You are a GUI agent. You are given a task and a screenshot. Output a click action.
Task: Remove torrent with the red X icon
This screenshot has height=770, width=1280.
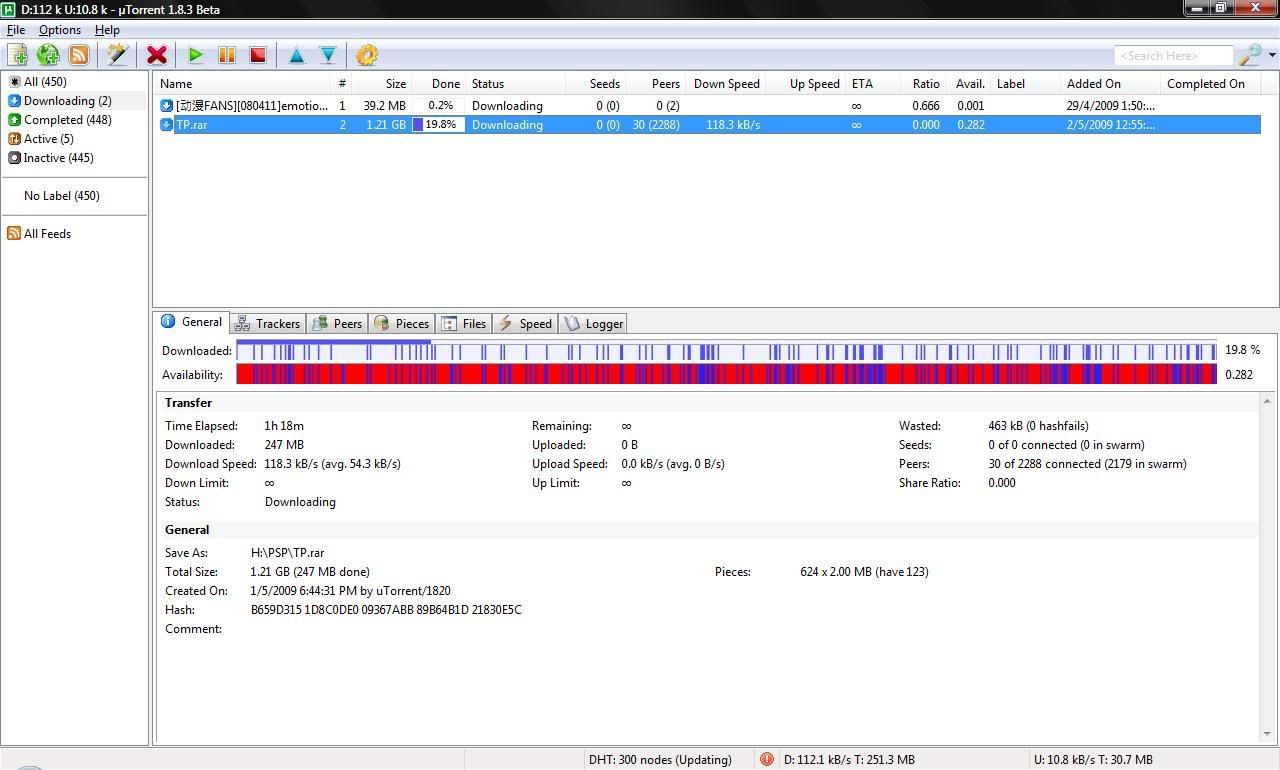click(x=156, y=55)
